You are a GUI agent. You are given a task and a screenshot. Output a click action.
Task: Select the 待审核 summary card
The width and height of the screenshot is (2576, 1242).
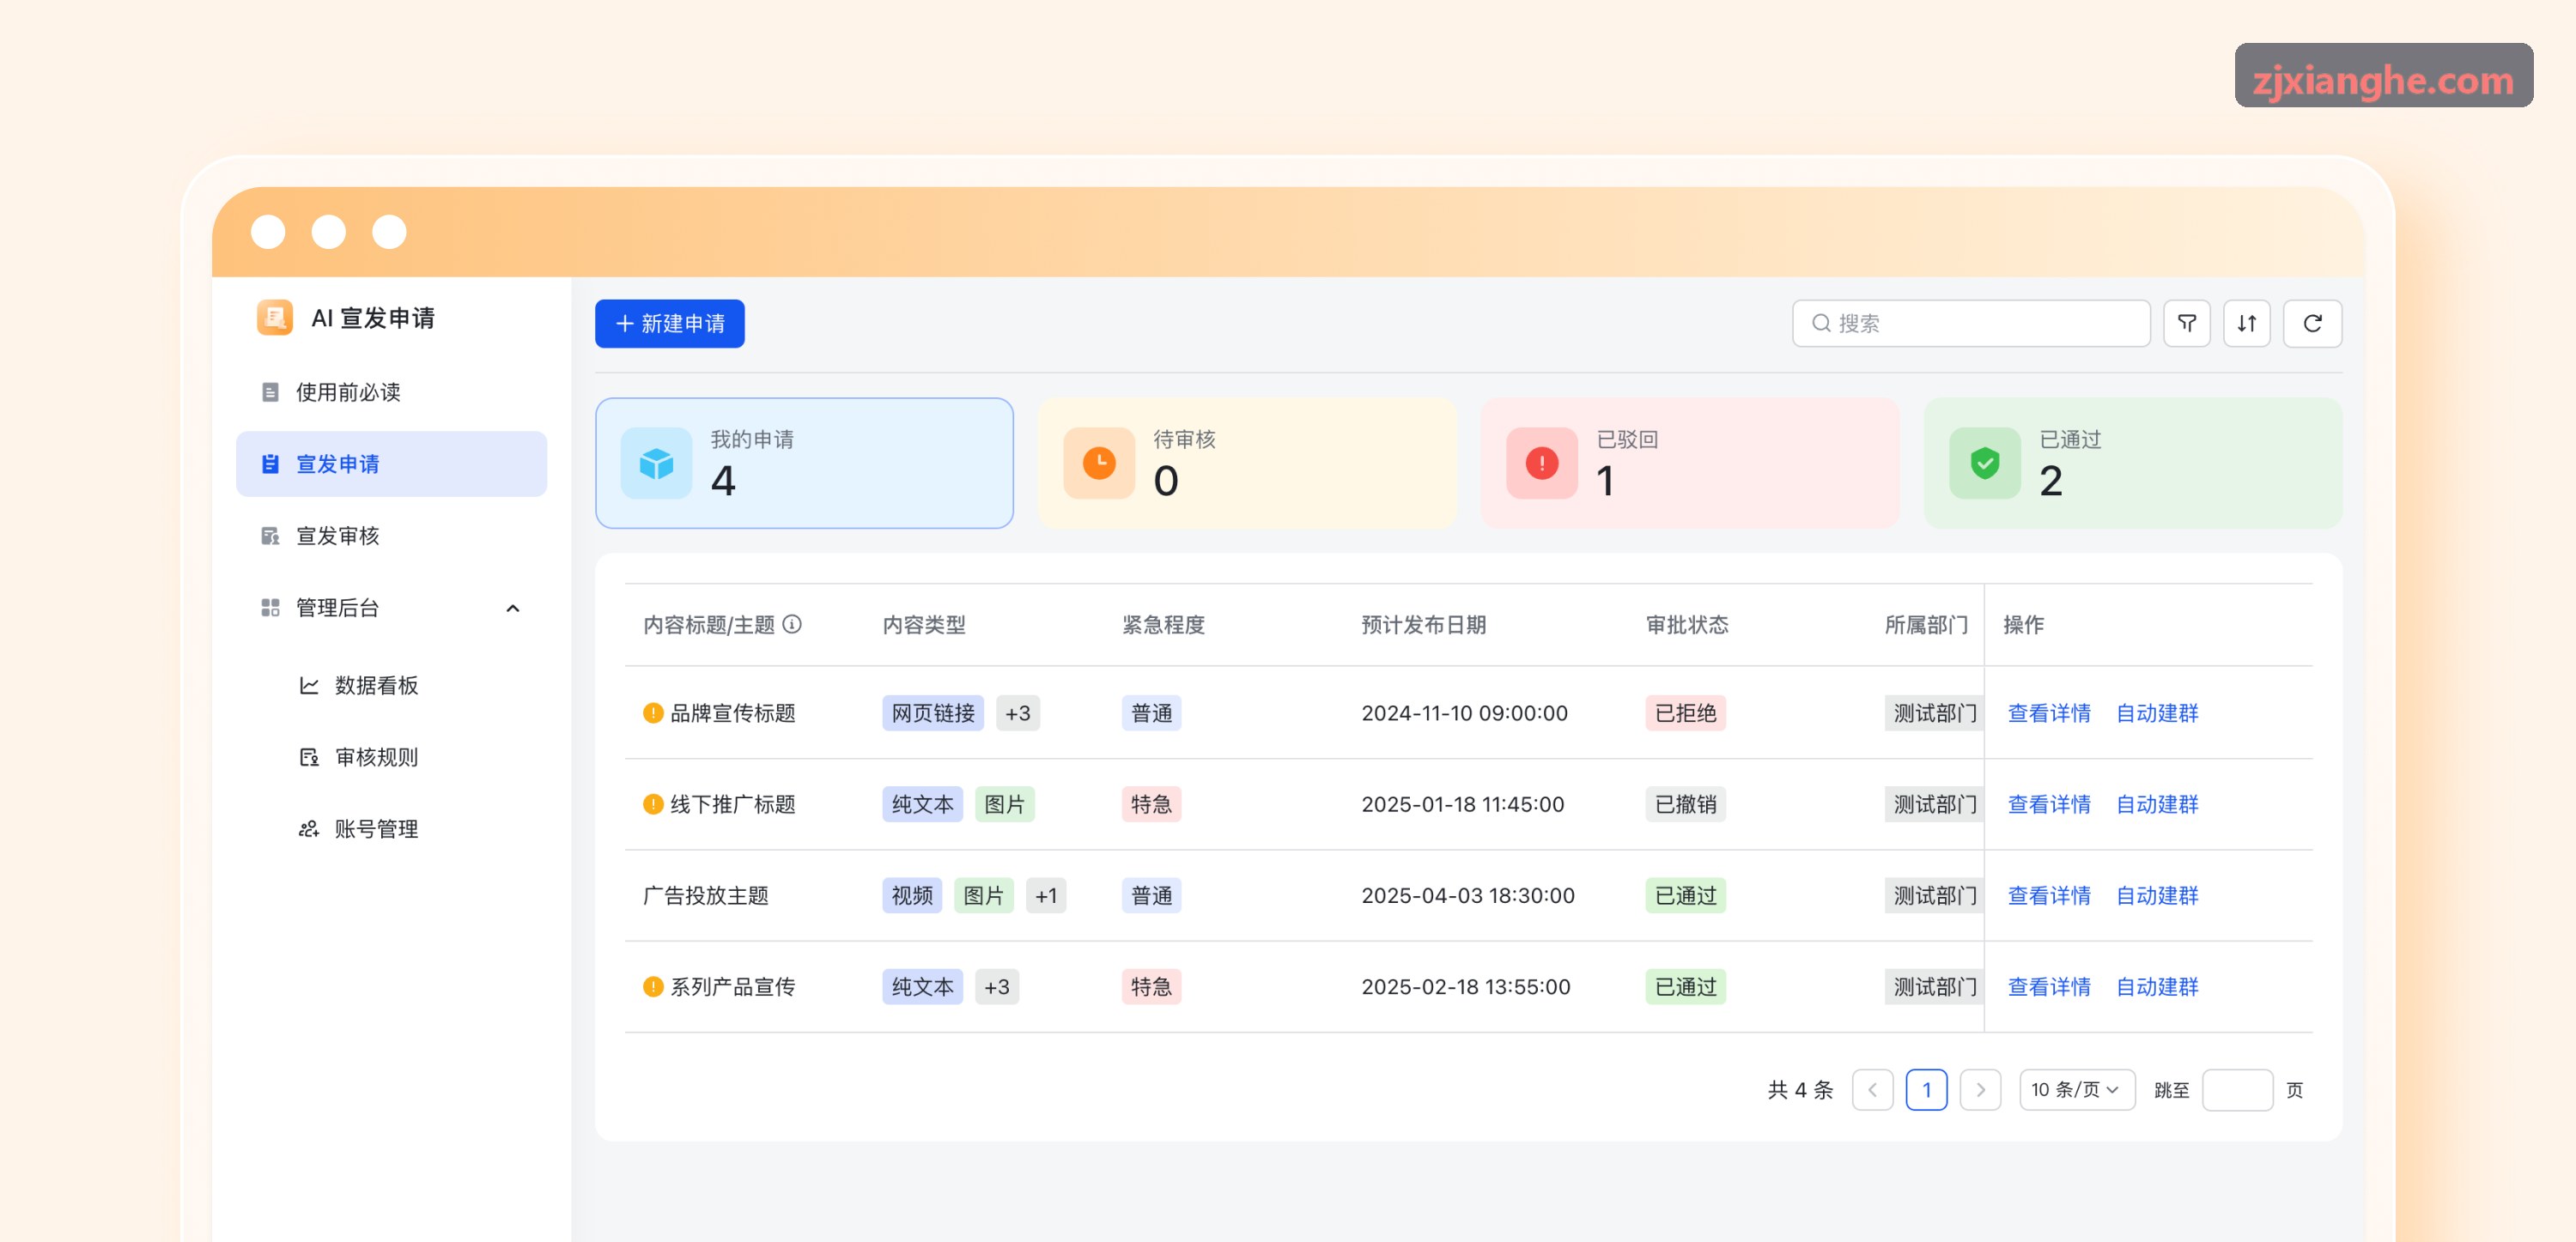pyautogui.click(x=1247, y=463)
